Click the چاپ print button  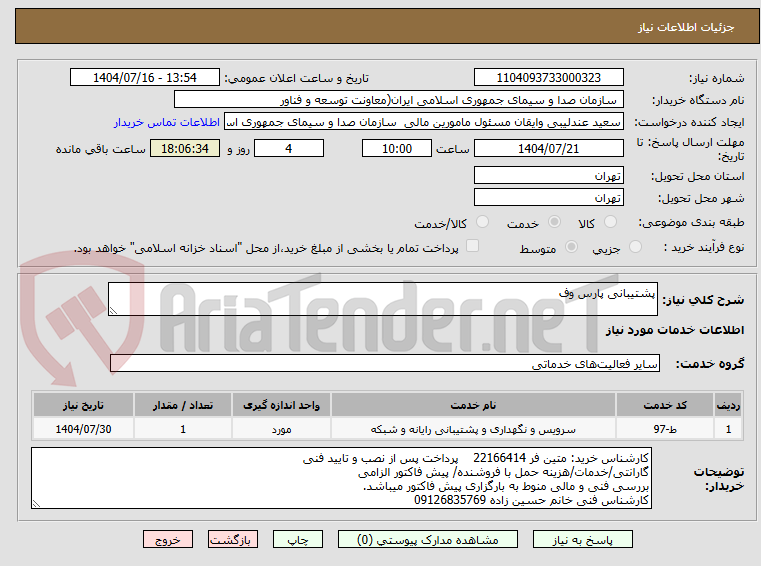[x=298, y=539]
